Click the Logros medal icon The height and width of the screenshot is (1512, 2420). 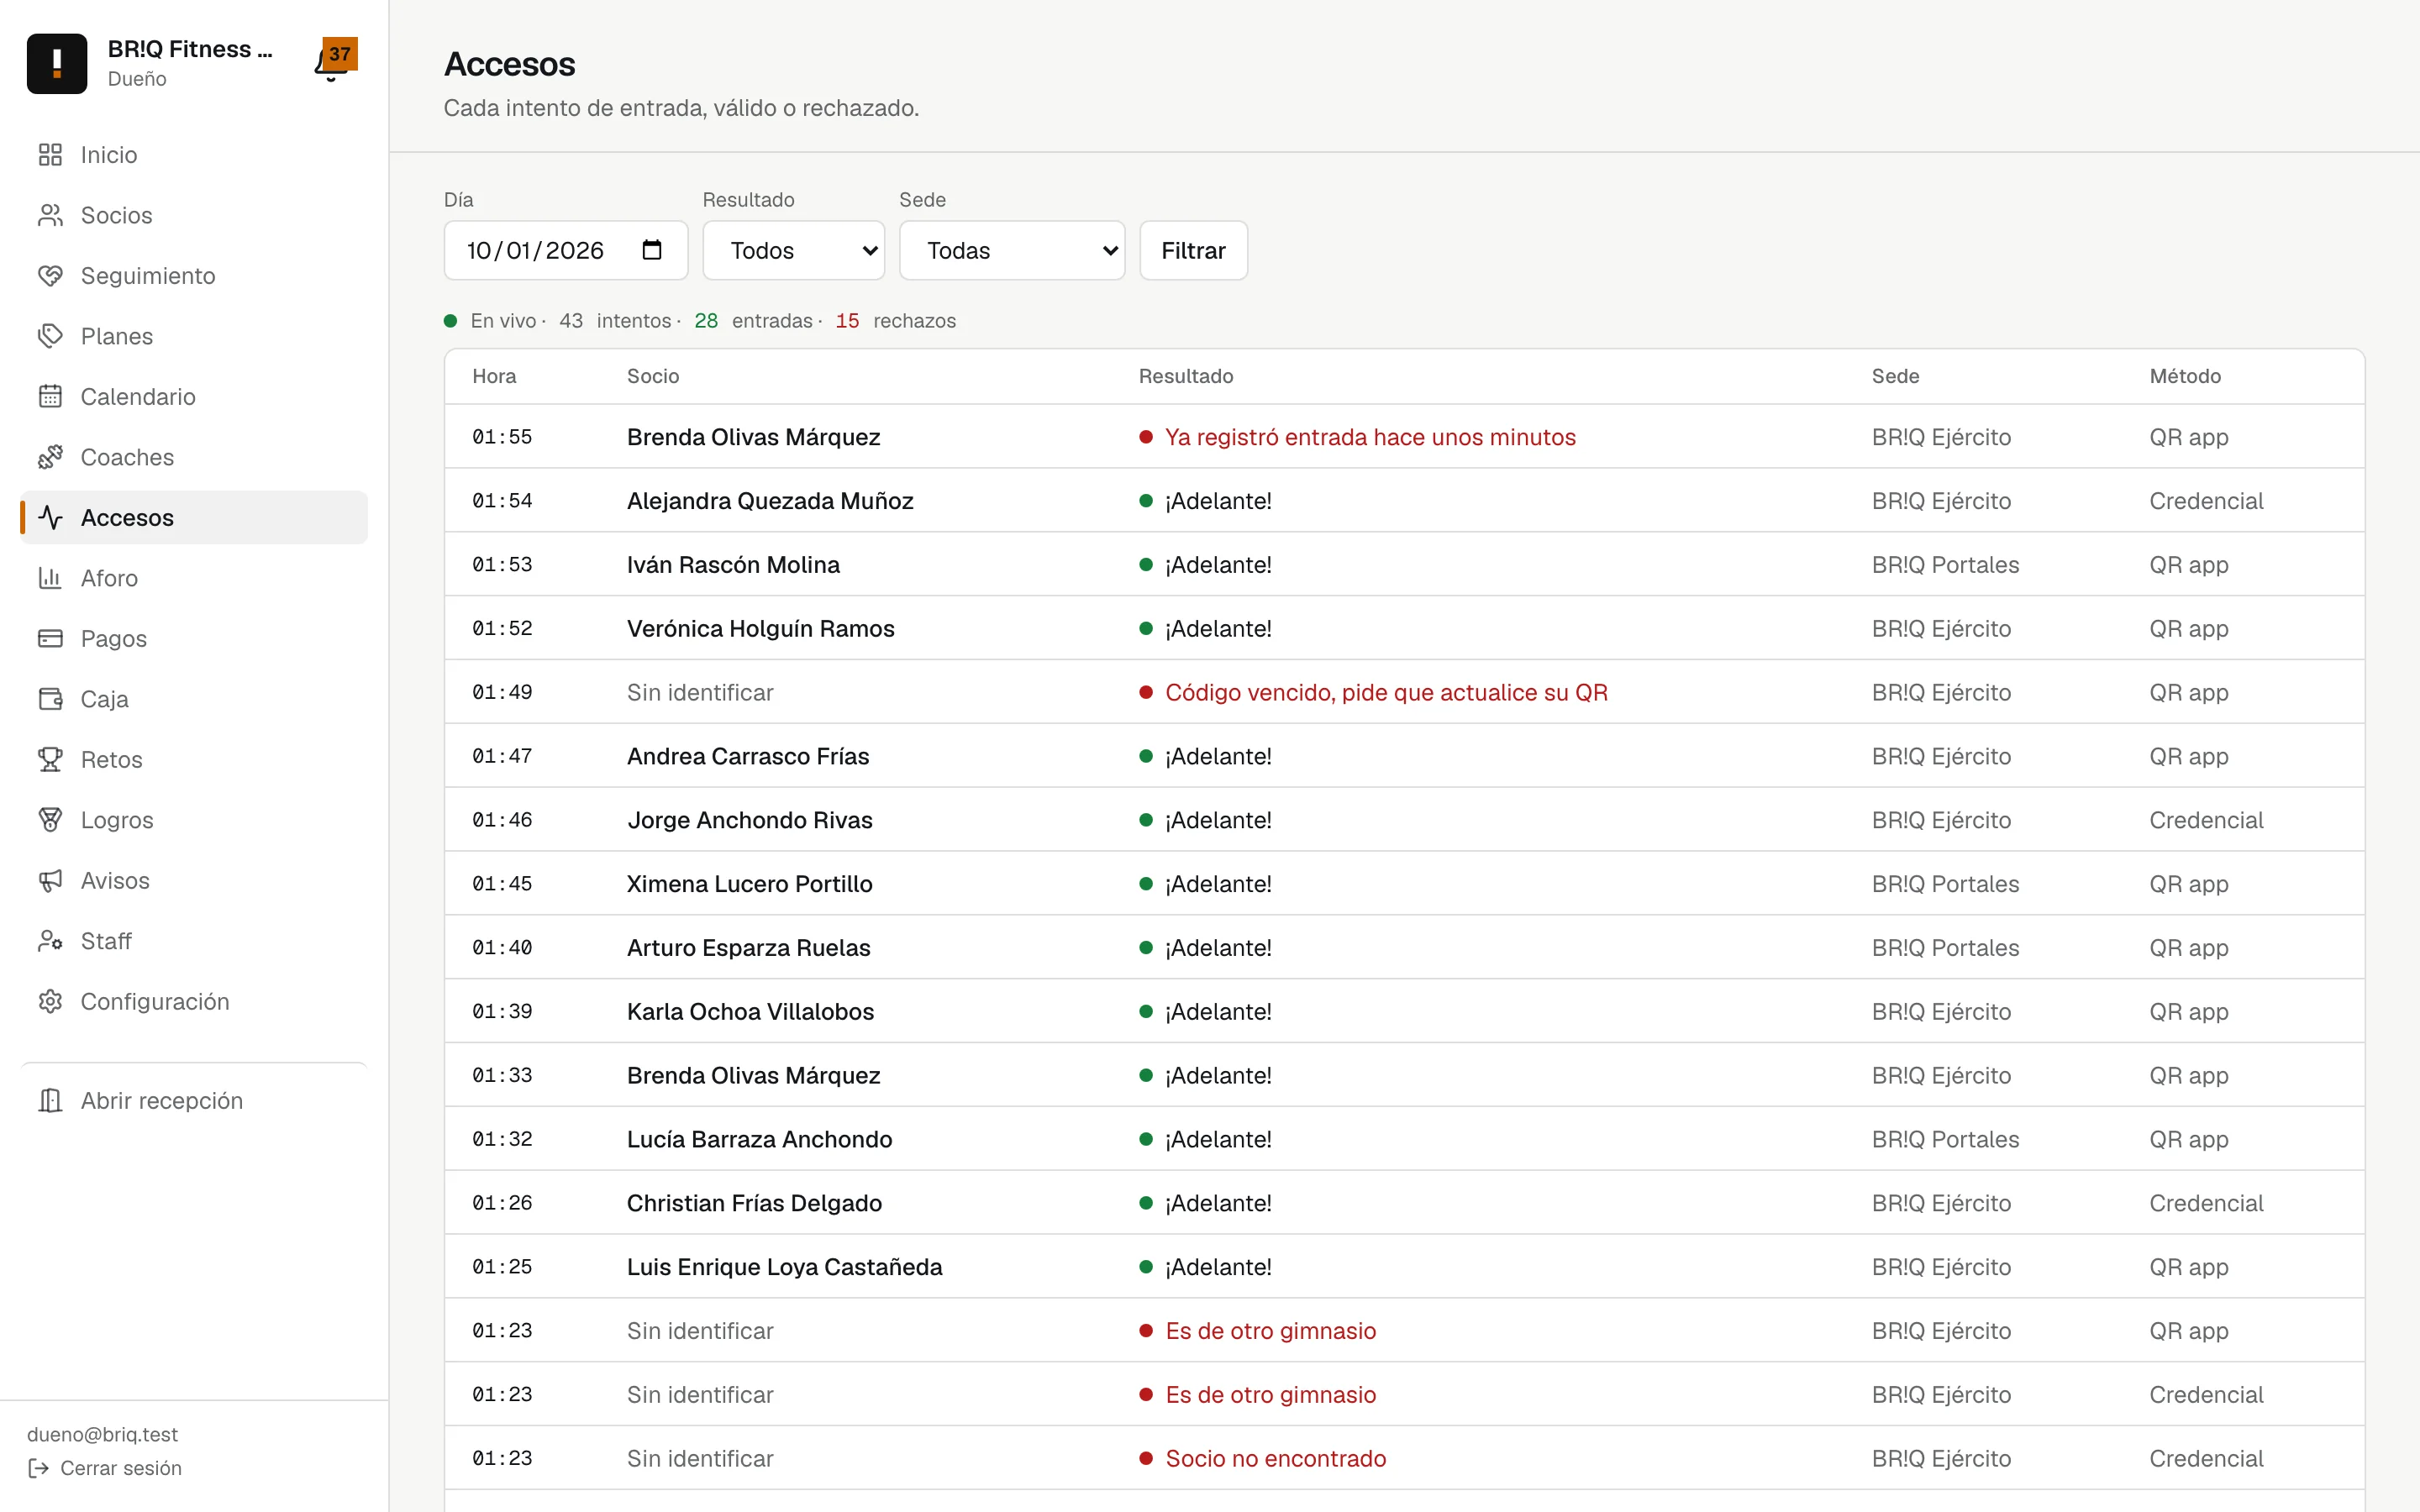[50, 820]
